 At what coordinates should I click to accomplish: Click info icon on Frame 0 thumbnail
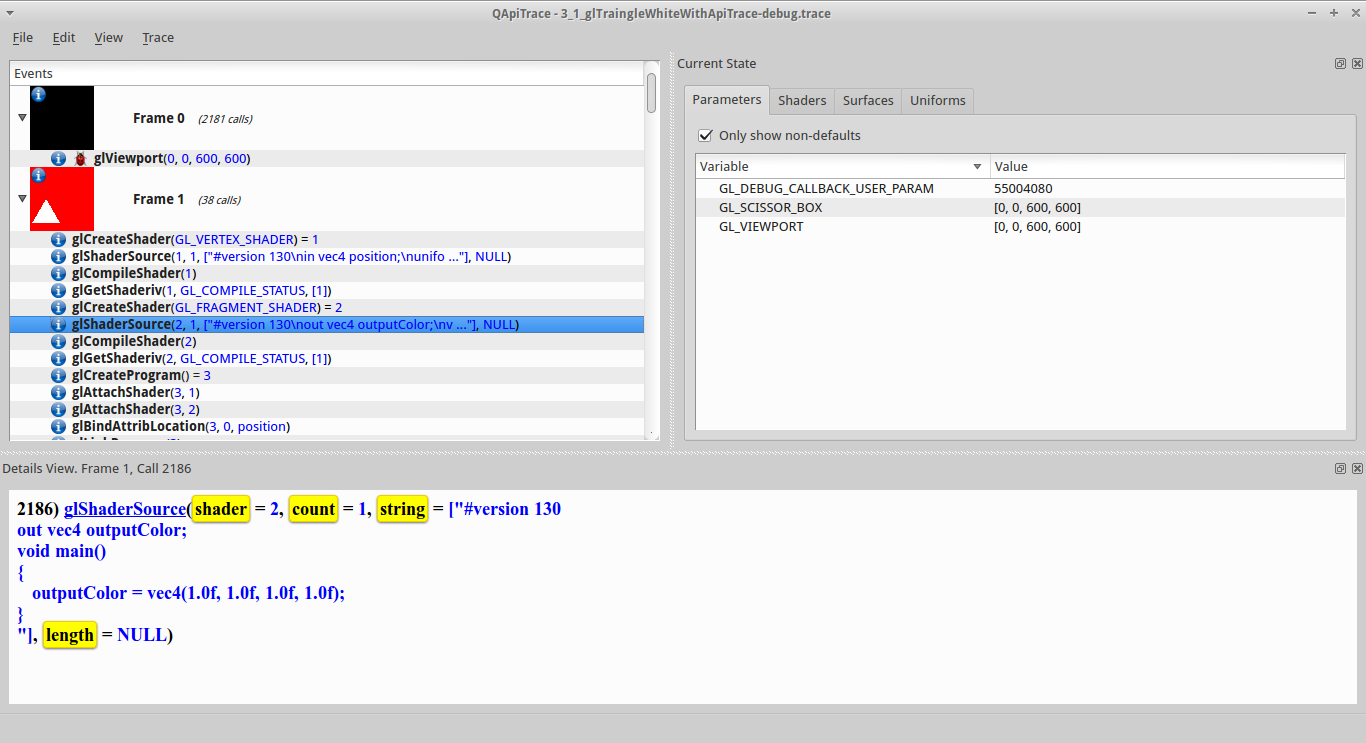(38, 94)
